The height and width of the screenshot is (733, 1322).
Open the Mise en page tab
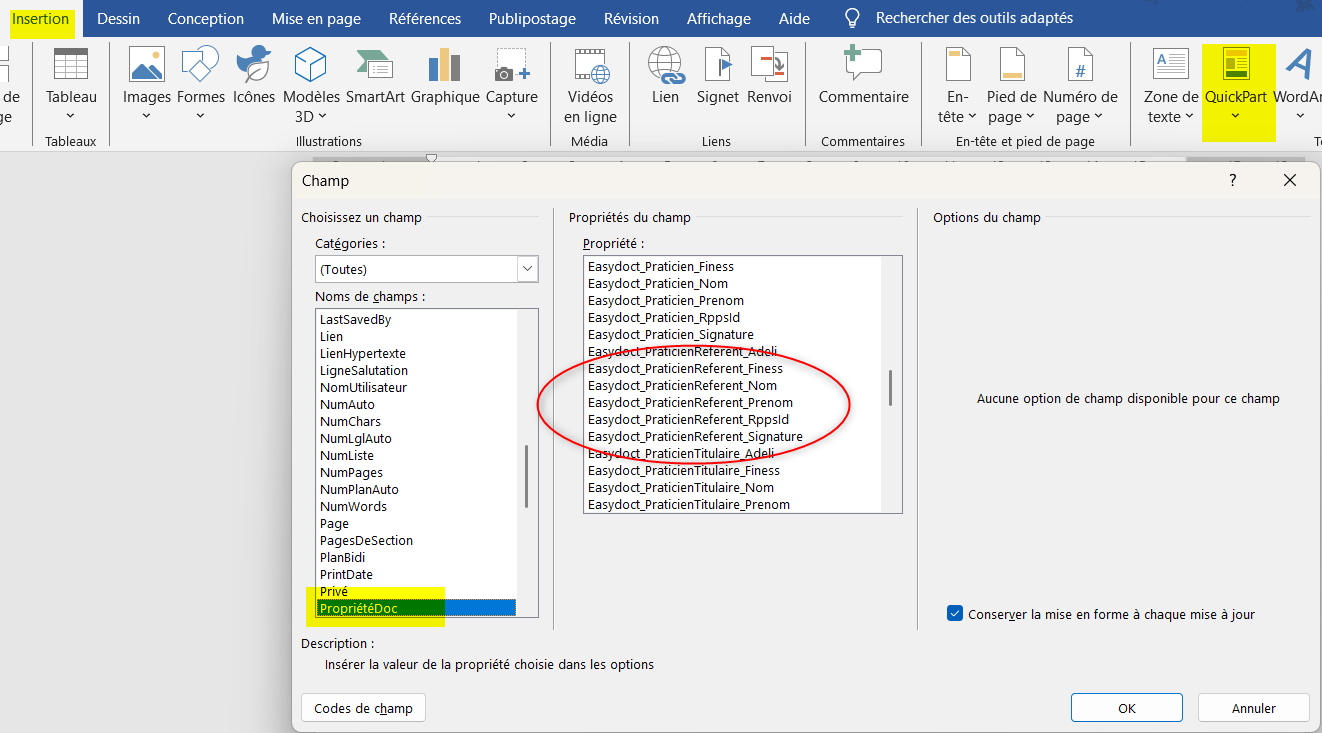point(316,19)
